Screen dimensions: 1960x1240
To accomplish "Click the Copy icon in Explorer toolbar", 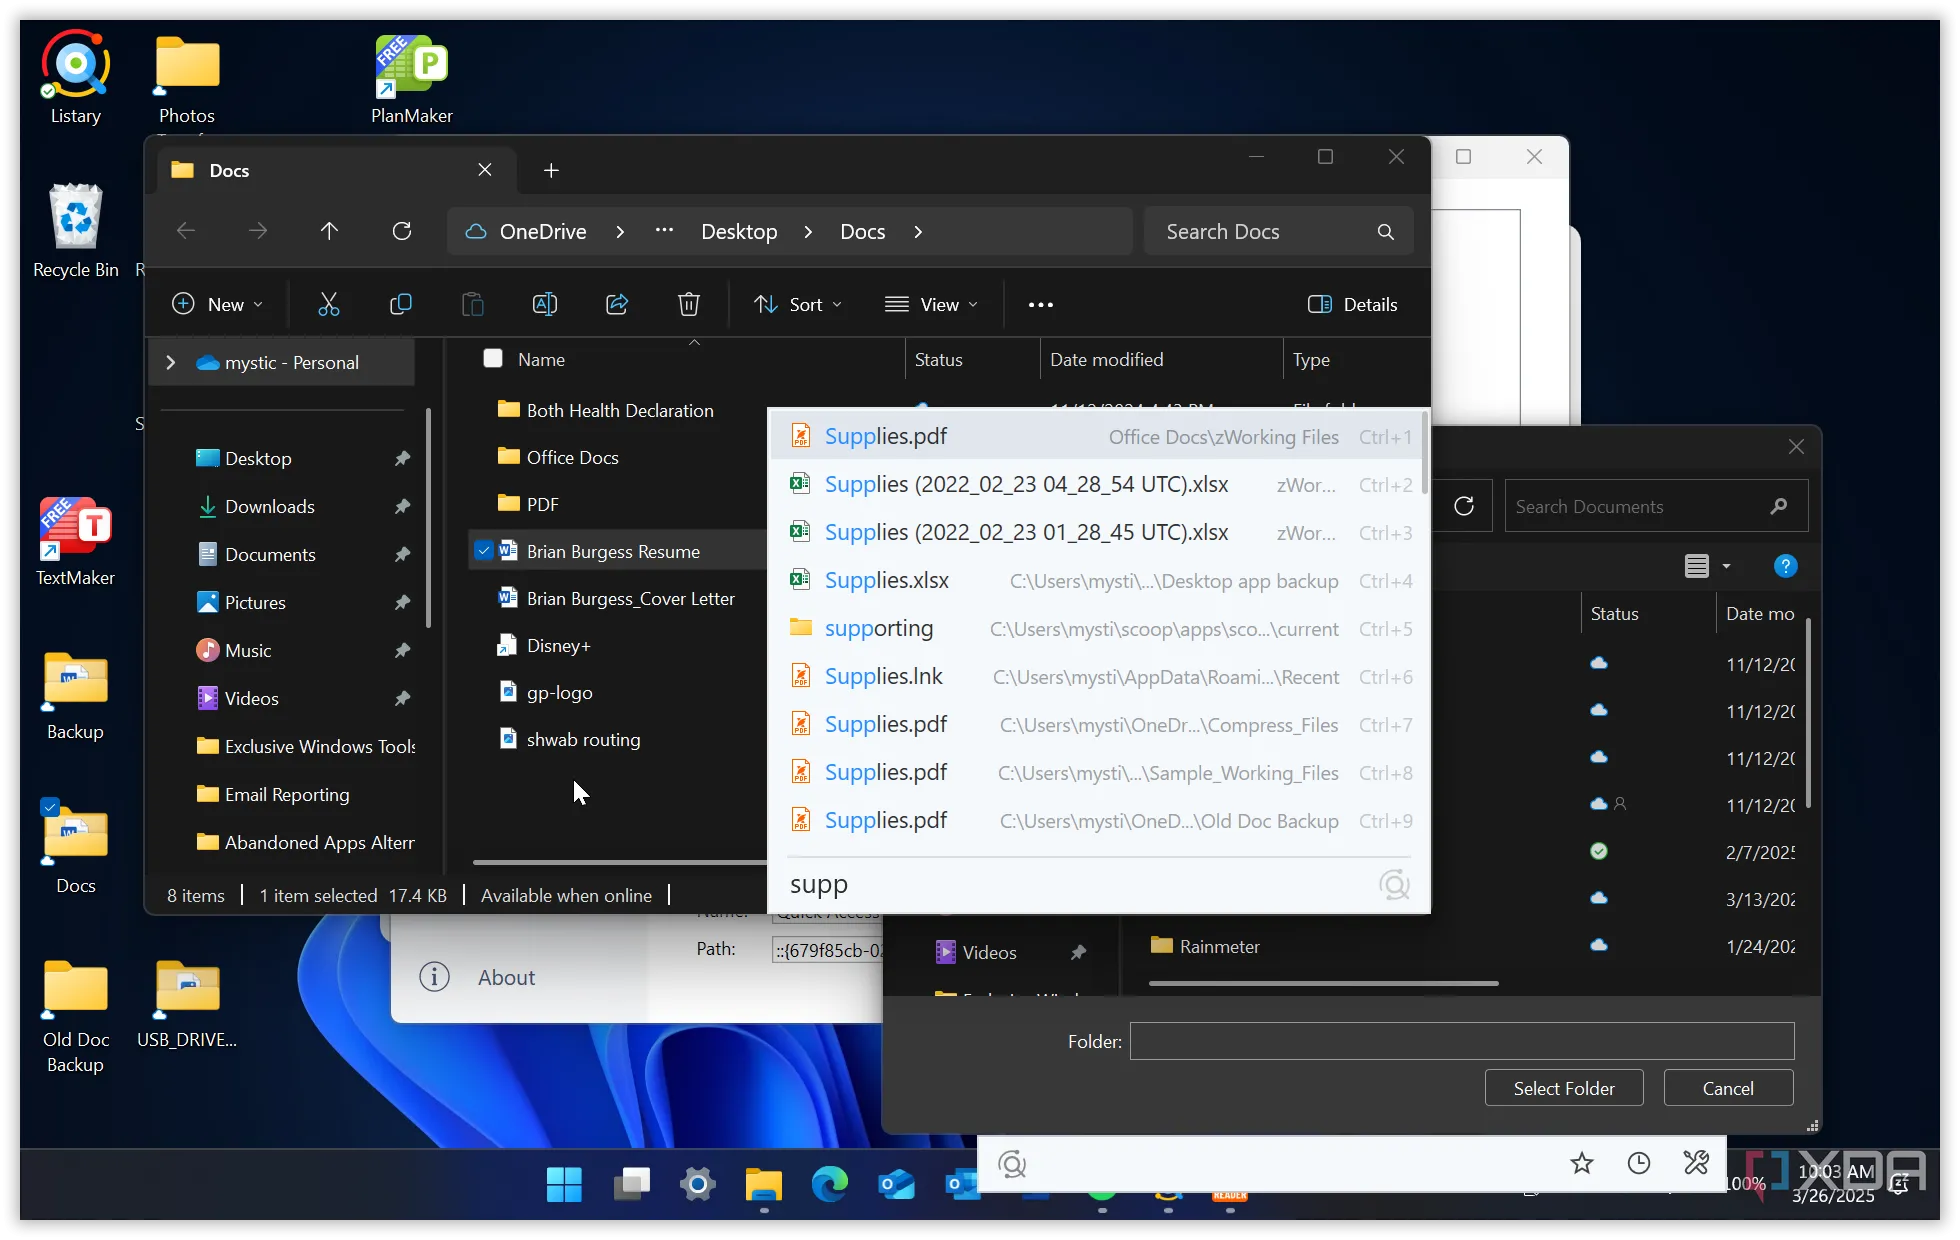I will tap(401, 304).
